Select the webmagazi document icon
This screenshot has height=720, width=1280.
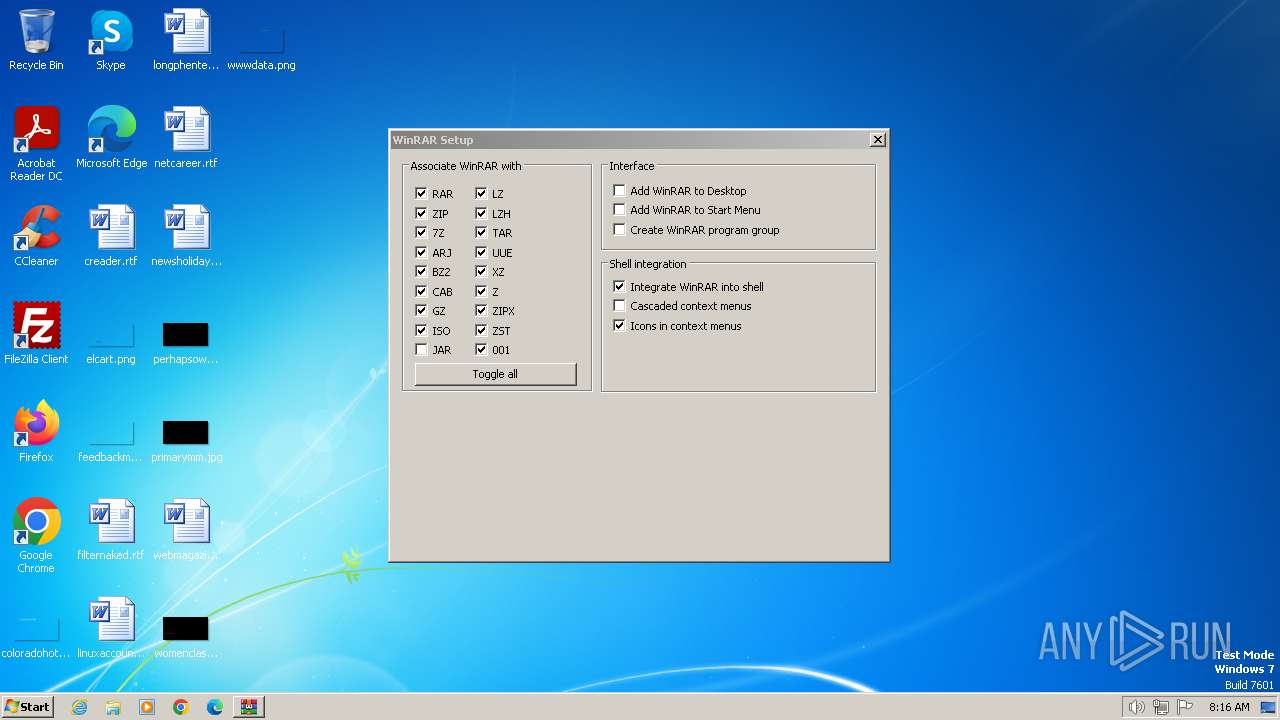click(186, 530)
